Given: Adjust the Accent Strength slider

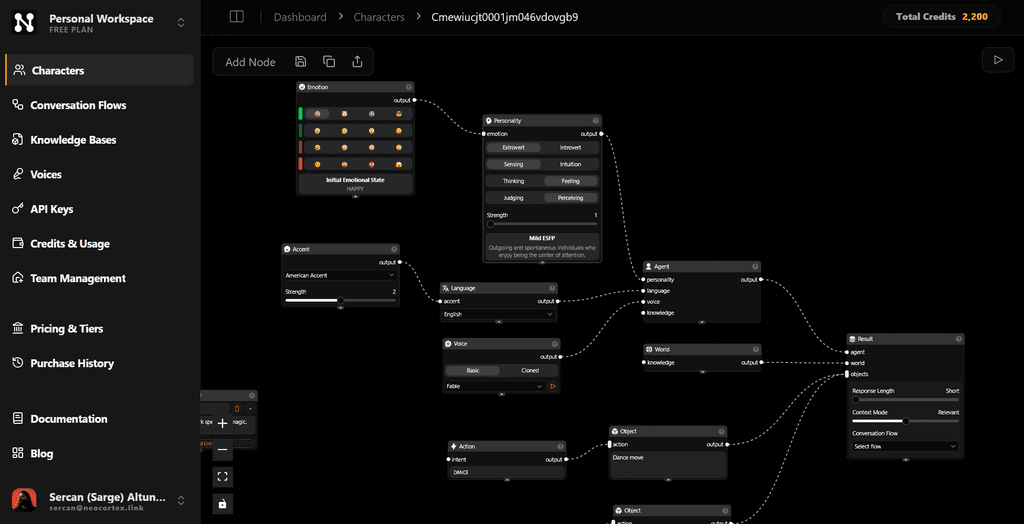Looking at the screenshot, I should click(x=340, y=301).
